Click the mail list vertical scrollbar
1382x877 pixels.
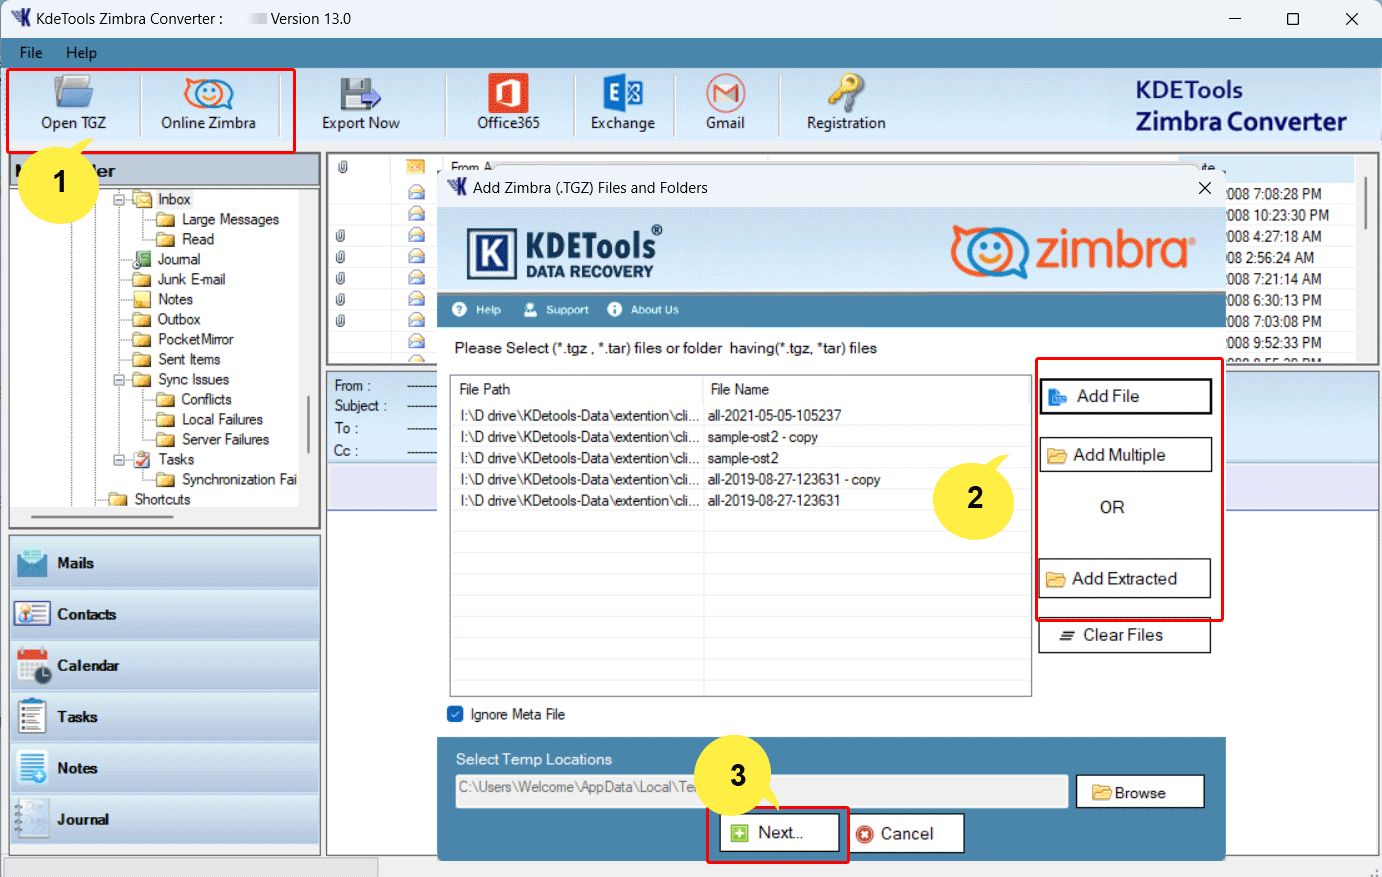click(1365, 205)
